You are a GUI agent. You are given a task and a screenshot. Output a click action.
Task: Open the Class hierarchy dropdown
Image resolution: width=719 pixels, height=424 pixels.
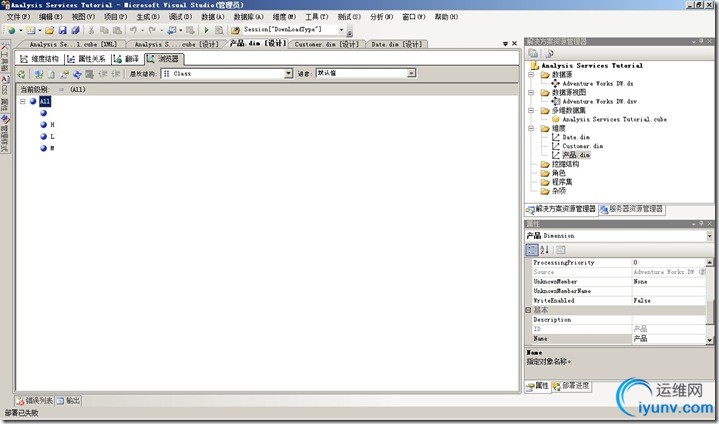[x=288, y=73]
